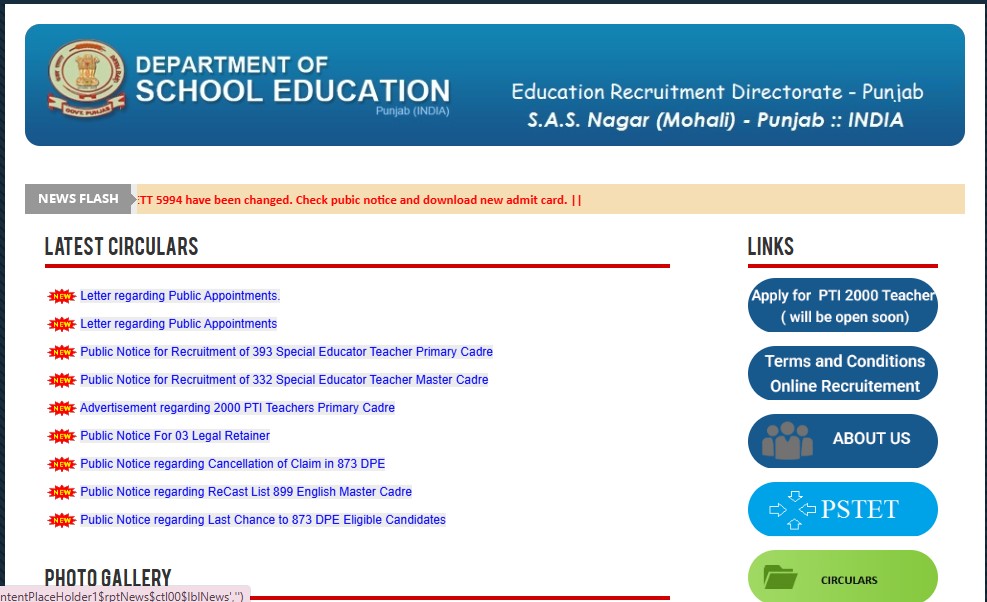Click 'Education Recruitment Directorate - Punjab' banner text

[717, 92]
